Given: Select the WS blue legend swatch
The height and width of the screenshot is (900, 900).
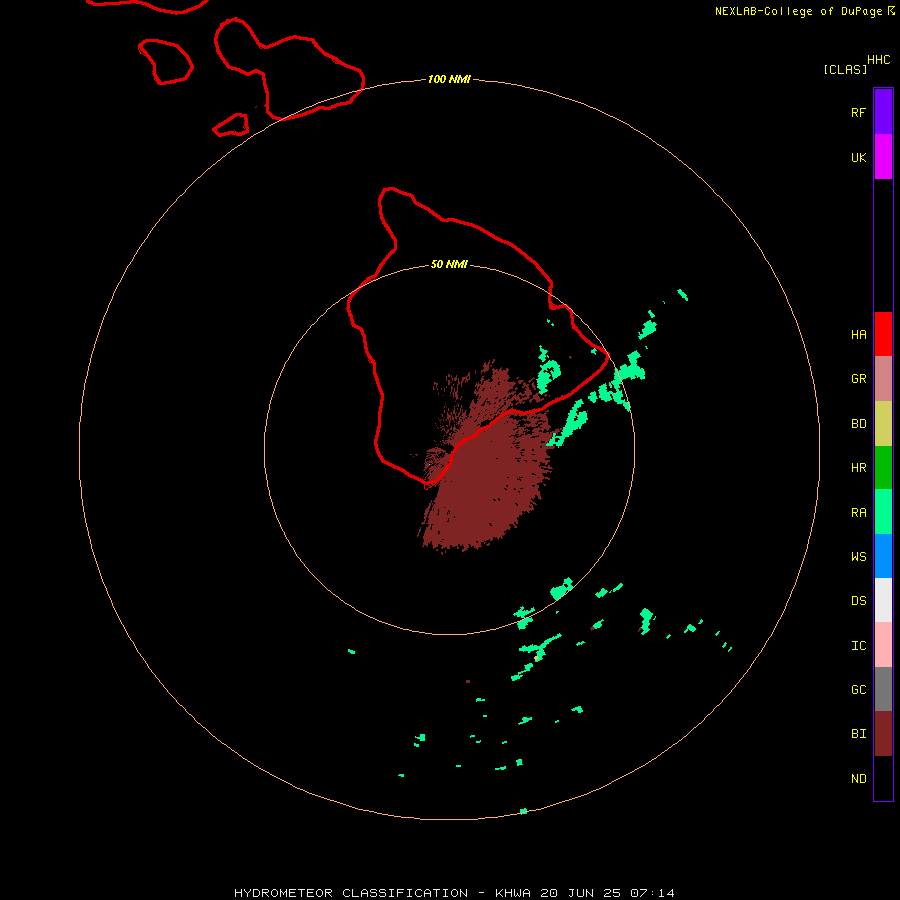Looking at the screenshot, I should [883, 556].
